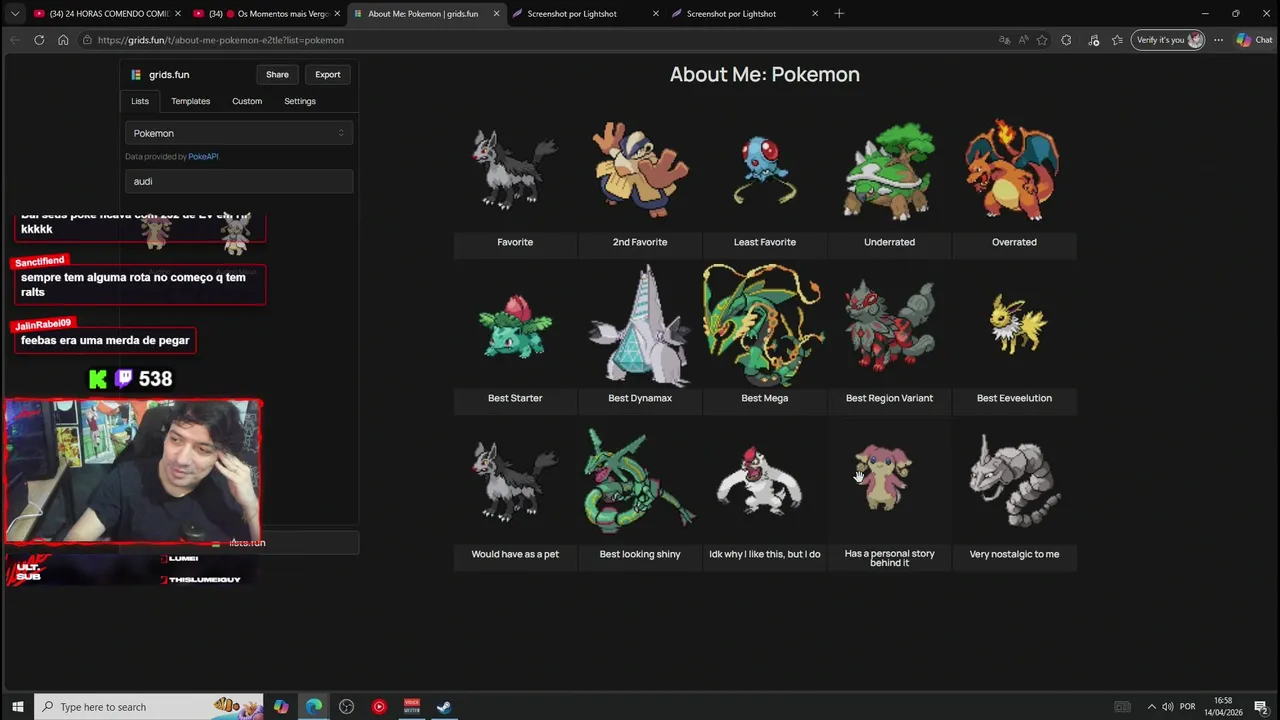Click Type here to search box
Viewport: 1280px width, 720px height.
click(x=148, y=707)
